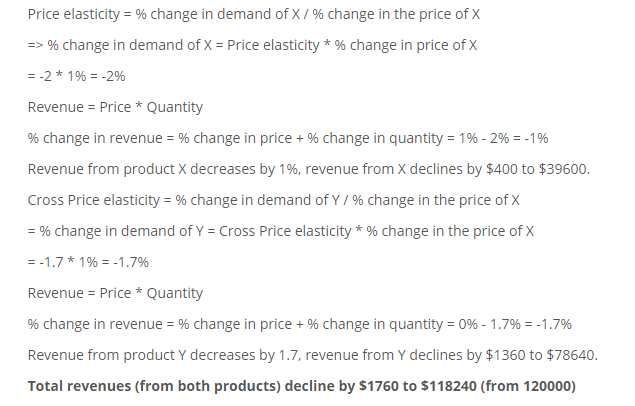
Task: Click the calculation '= -1.7 * 1% = -1.7%'
Action: pyautogui.click(x=88, y=262)
